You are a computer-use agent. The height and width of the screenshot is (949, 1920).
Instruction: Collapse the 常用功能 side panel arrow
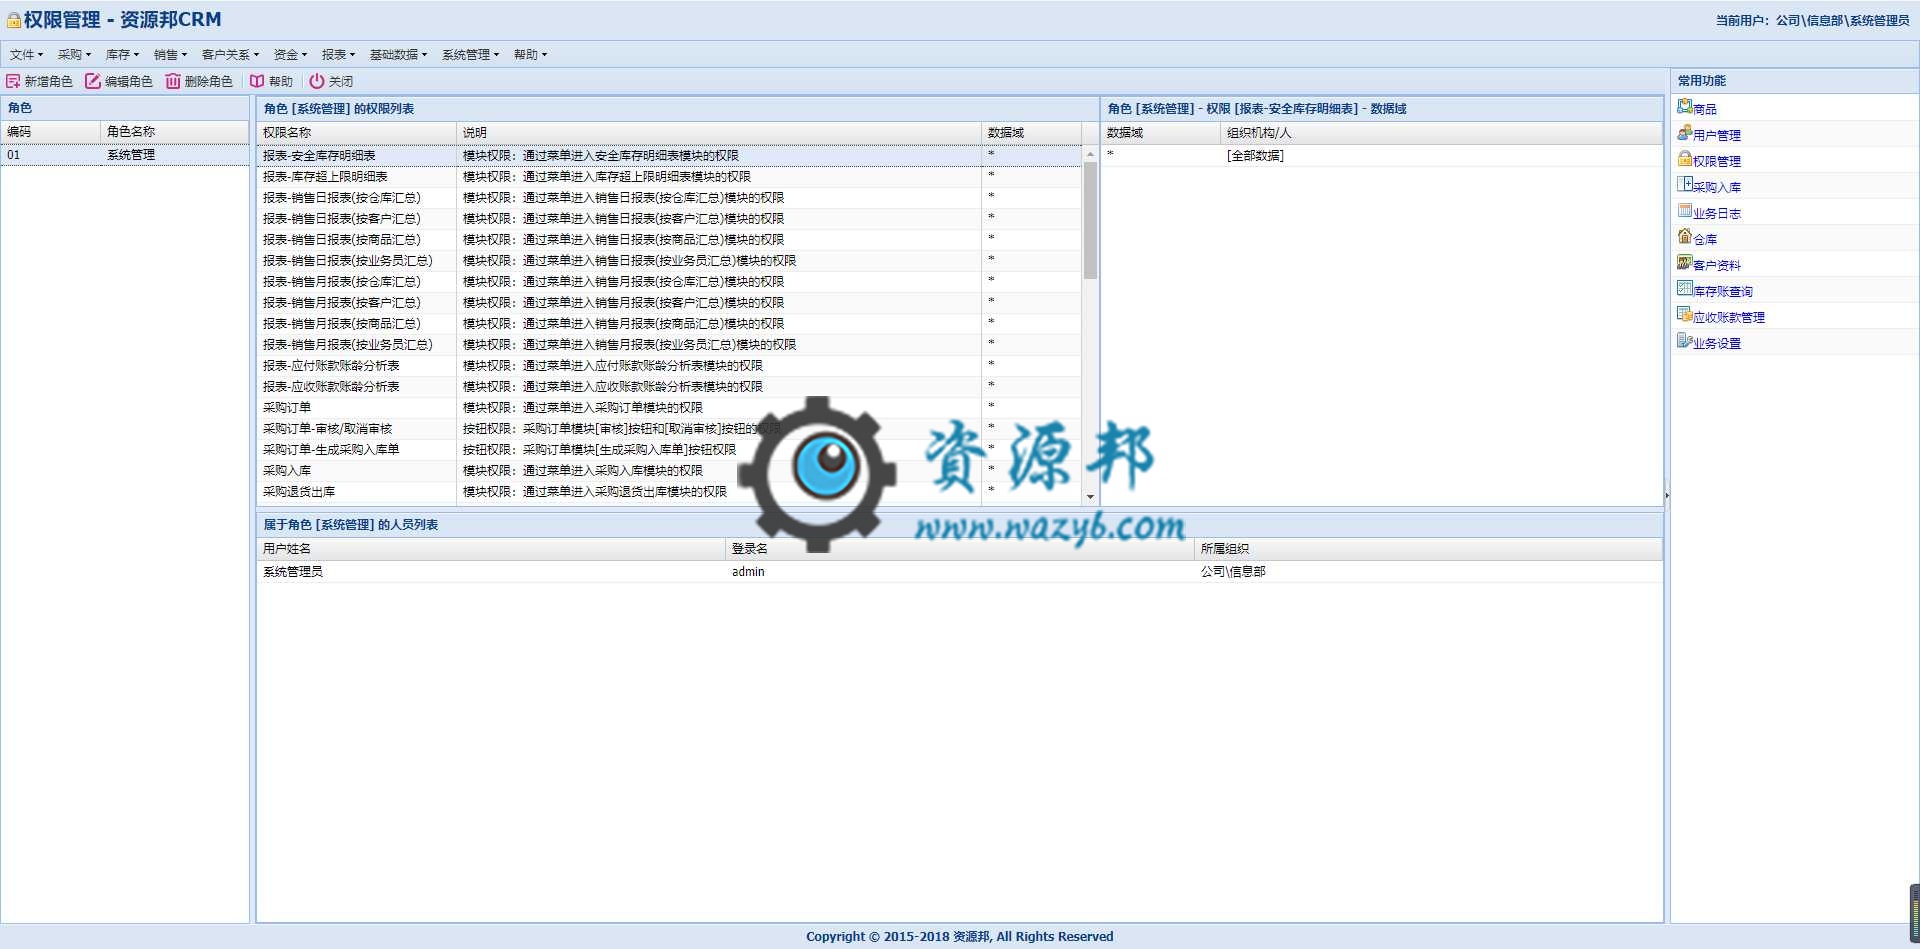pos(1667,495)
